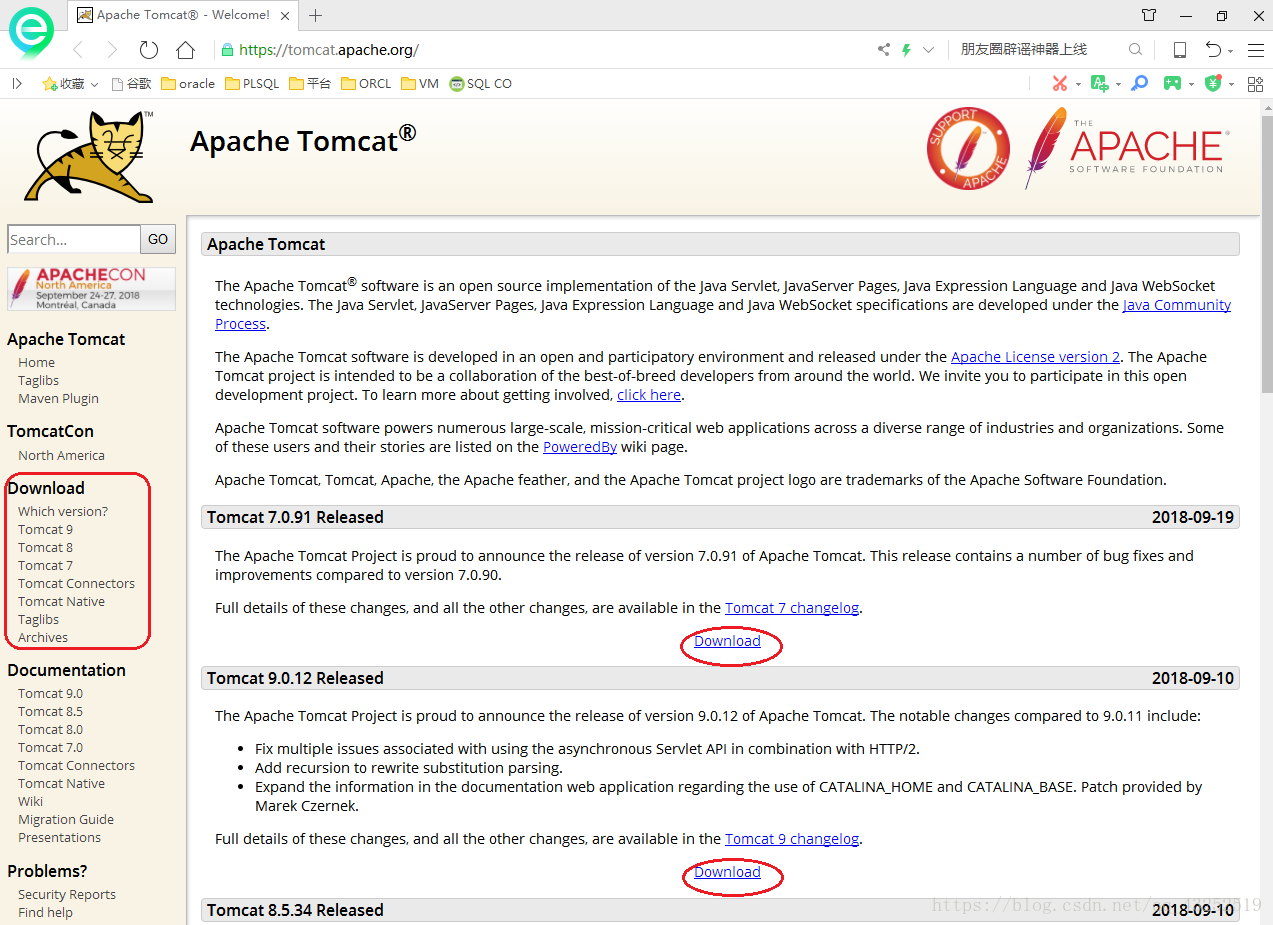1273x925 pixels.
Task: Open Tomcat 8.5 documentation link
Action: point(50,711)
